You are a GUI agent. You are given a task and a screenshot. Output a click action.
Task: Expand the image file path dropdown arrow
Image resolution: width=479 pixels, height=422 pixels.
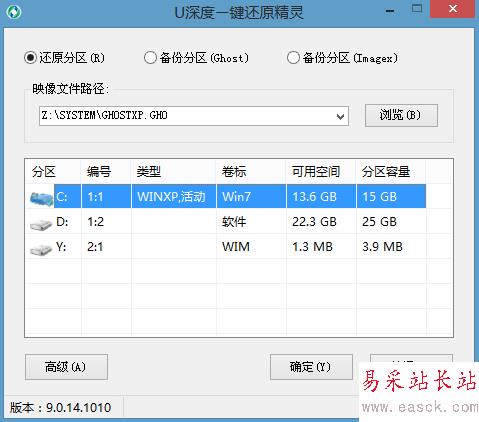340,117
